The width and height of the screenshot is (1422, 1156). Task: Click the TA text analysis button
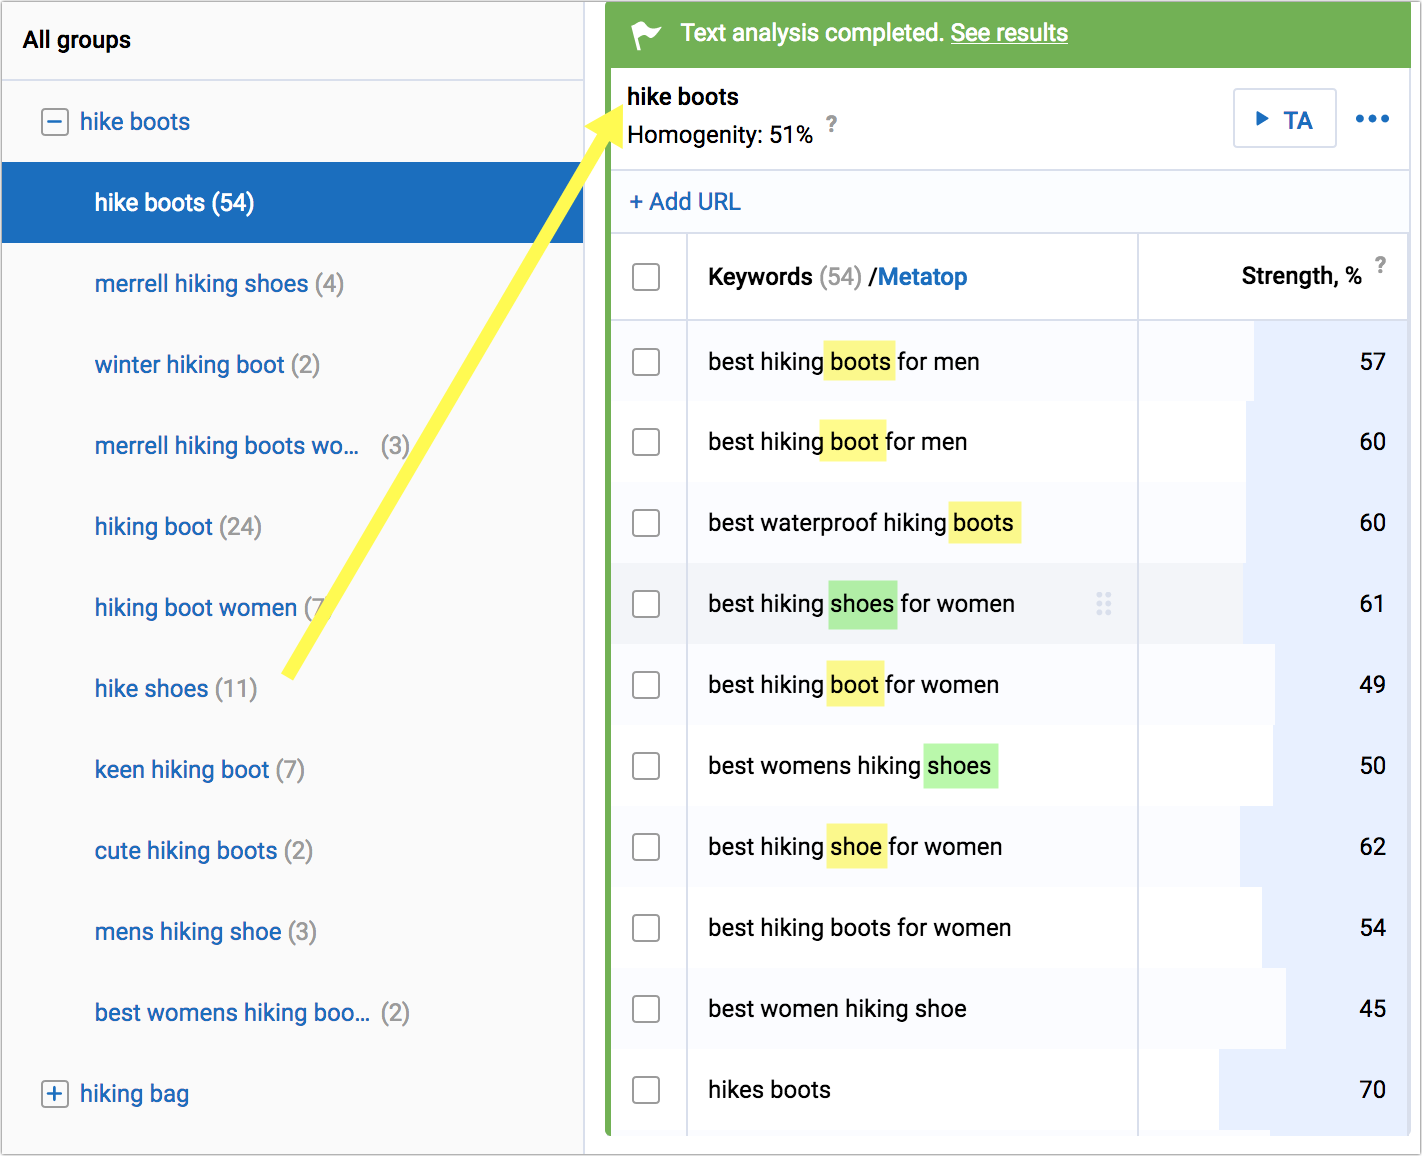1284,119
